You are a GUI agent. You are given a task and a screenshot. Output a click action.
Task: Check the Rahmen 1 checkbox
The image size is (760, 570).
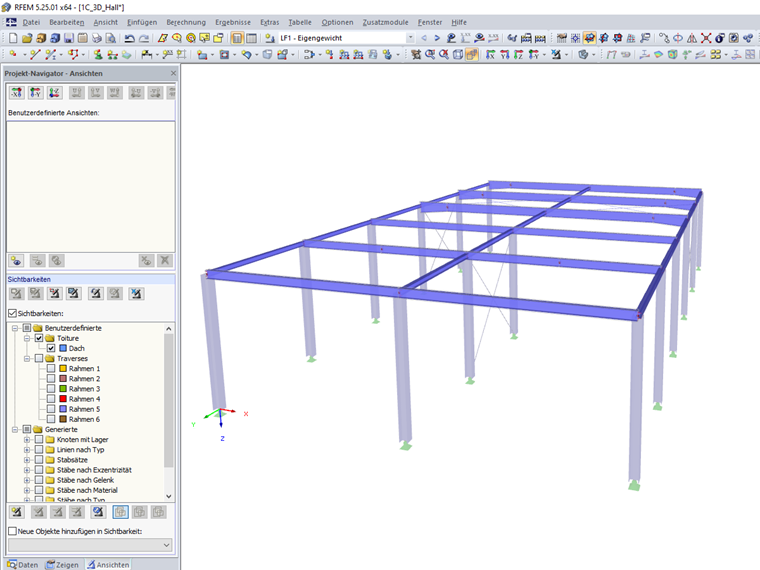pyautogui.click(x=51, y=368)
